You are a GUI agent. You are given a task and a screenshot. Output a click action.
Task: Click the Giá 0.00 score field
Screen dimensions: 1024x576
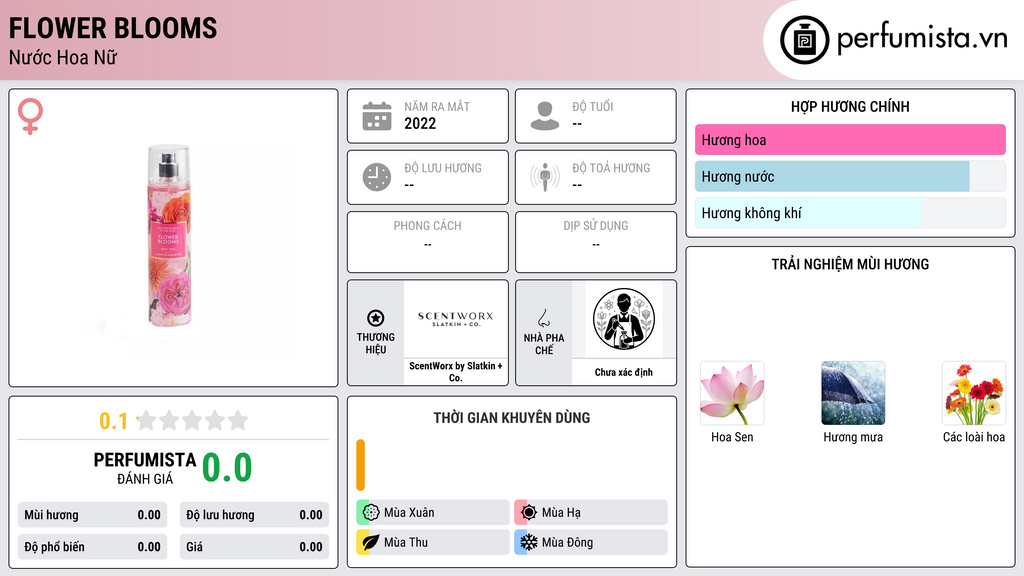pos(254,547)
